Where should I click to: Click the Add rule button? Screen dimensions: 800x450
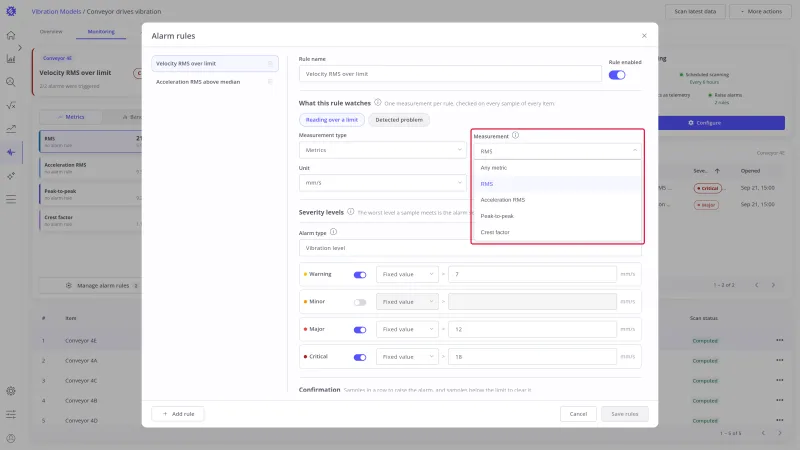178,414
